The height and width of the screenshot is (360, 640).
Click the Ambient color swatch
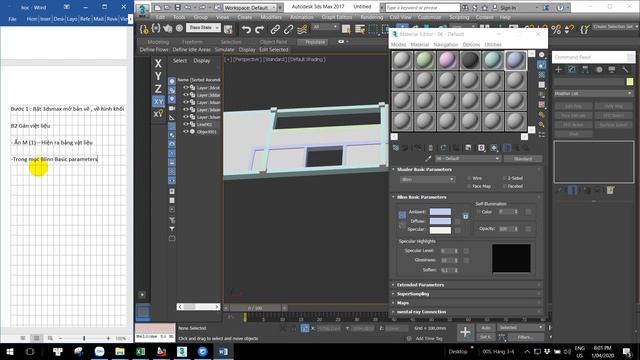[440, 211]
